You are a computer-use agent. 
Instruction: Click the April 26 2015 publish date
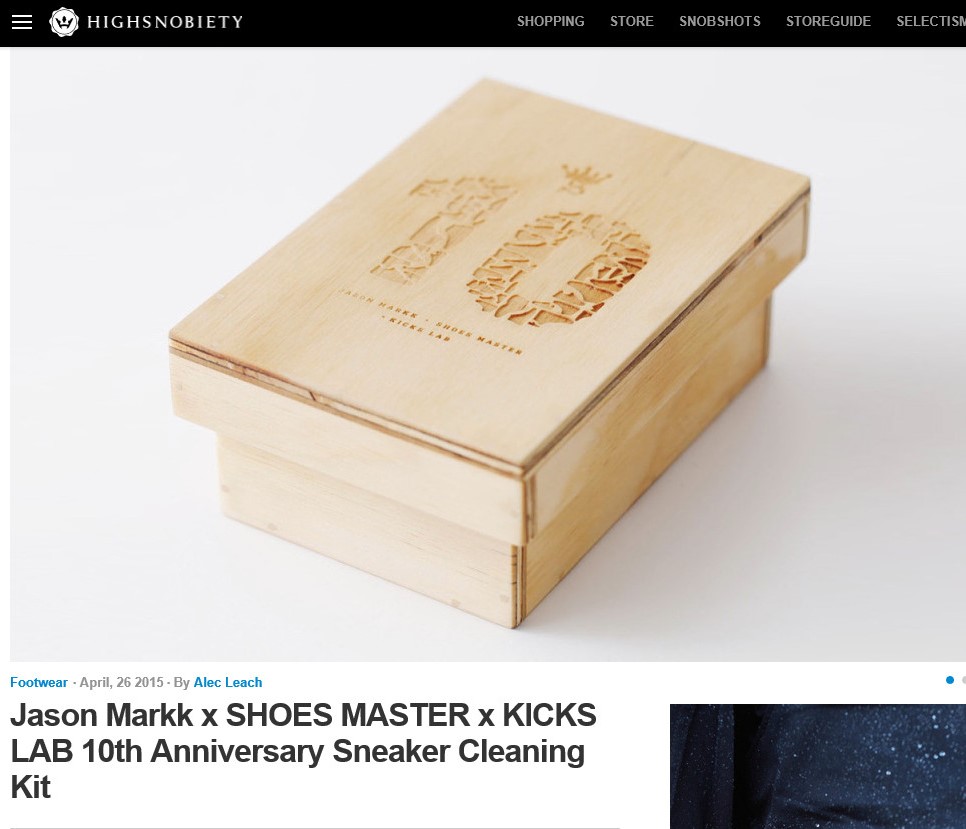pos(121,682)
